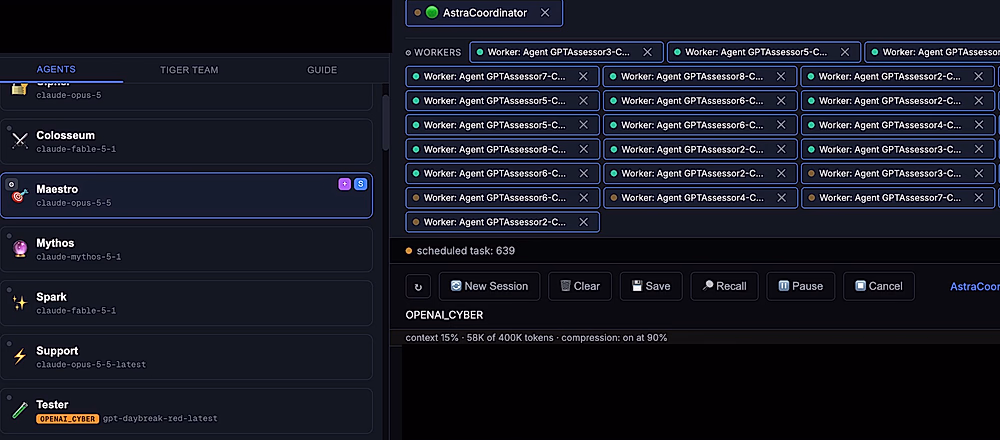Click the WORKERS section label
This screenshot has width=1000, height=440.
coord(438,52)
